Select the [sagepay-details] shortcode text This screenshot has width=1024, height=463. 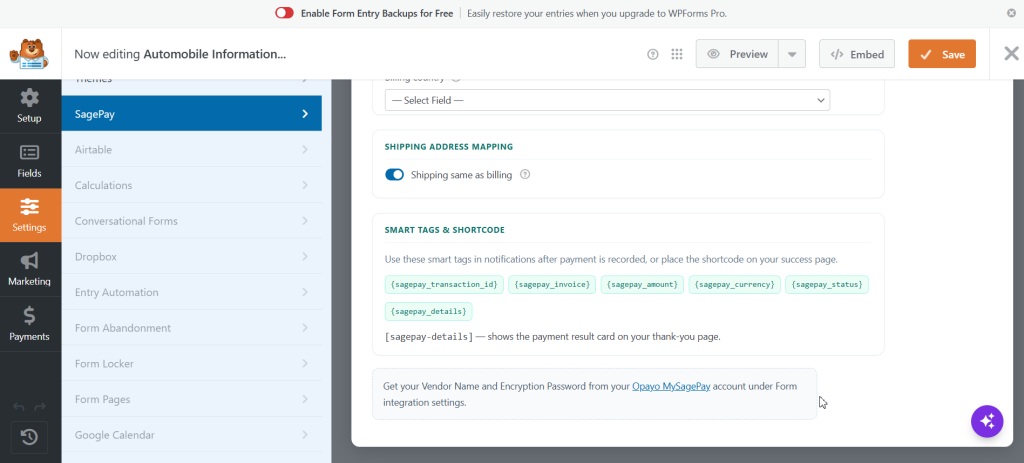click(429, 337)
